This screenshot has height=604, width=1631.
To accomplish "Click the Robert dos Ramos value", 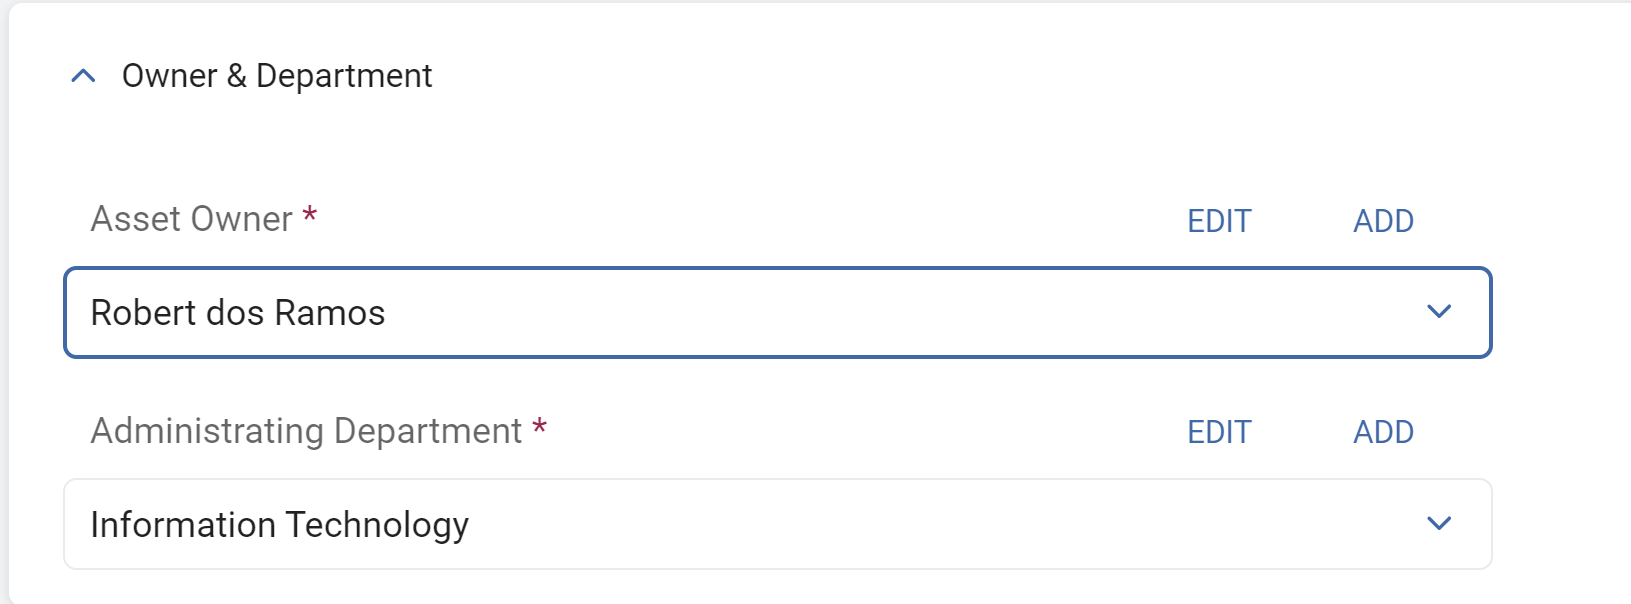I will click(x=238, y=313).
